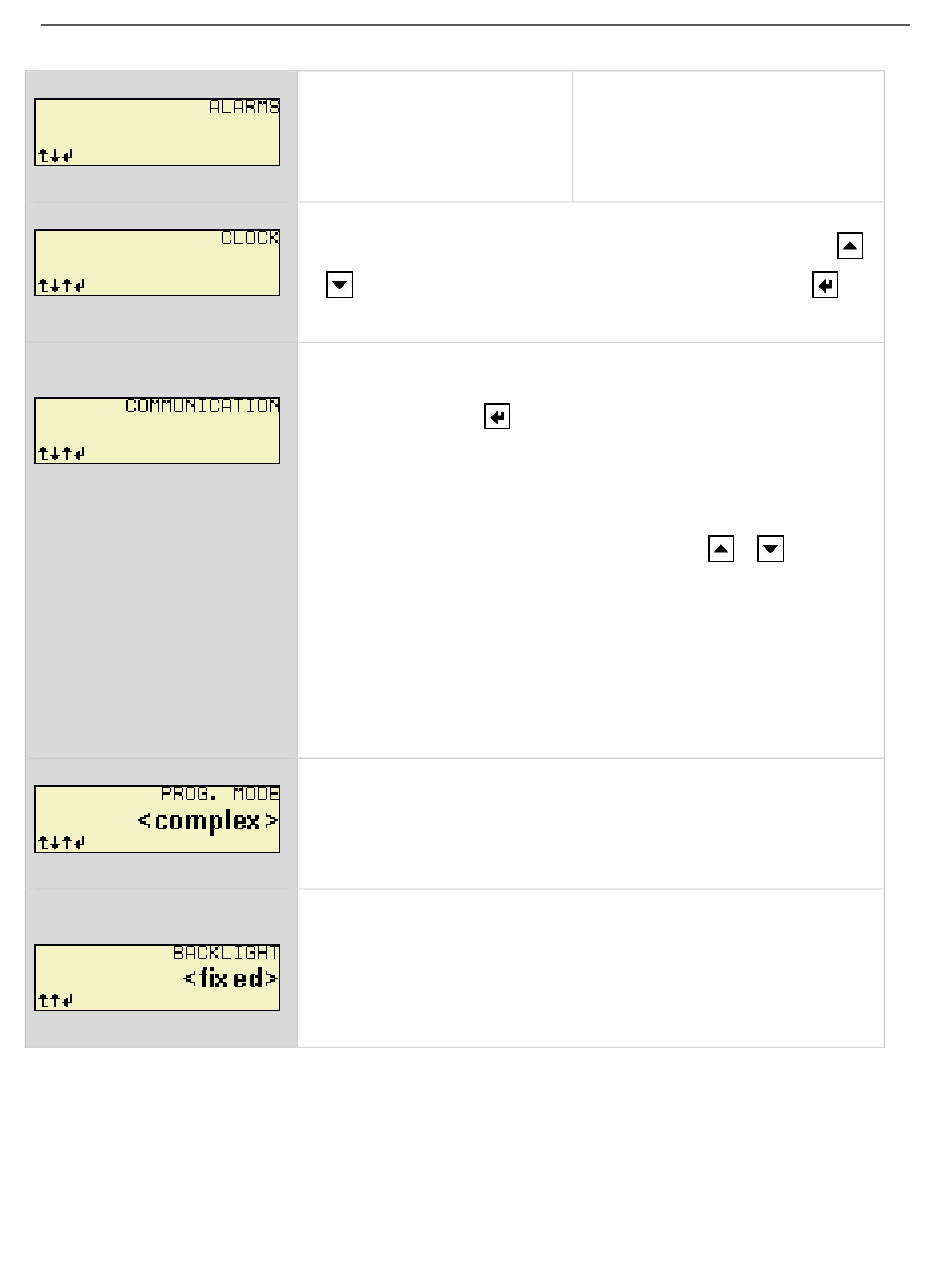
Task: Click the navigation arrows on the ALARMS display
Action: 56,156
